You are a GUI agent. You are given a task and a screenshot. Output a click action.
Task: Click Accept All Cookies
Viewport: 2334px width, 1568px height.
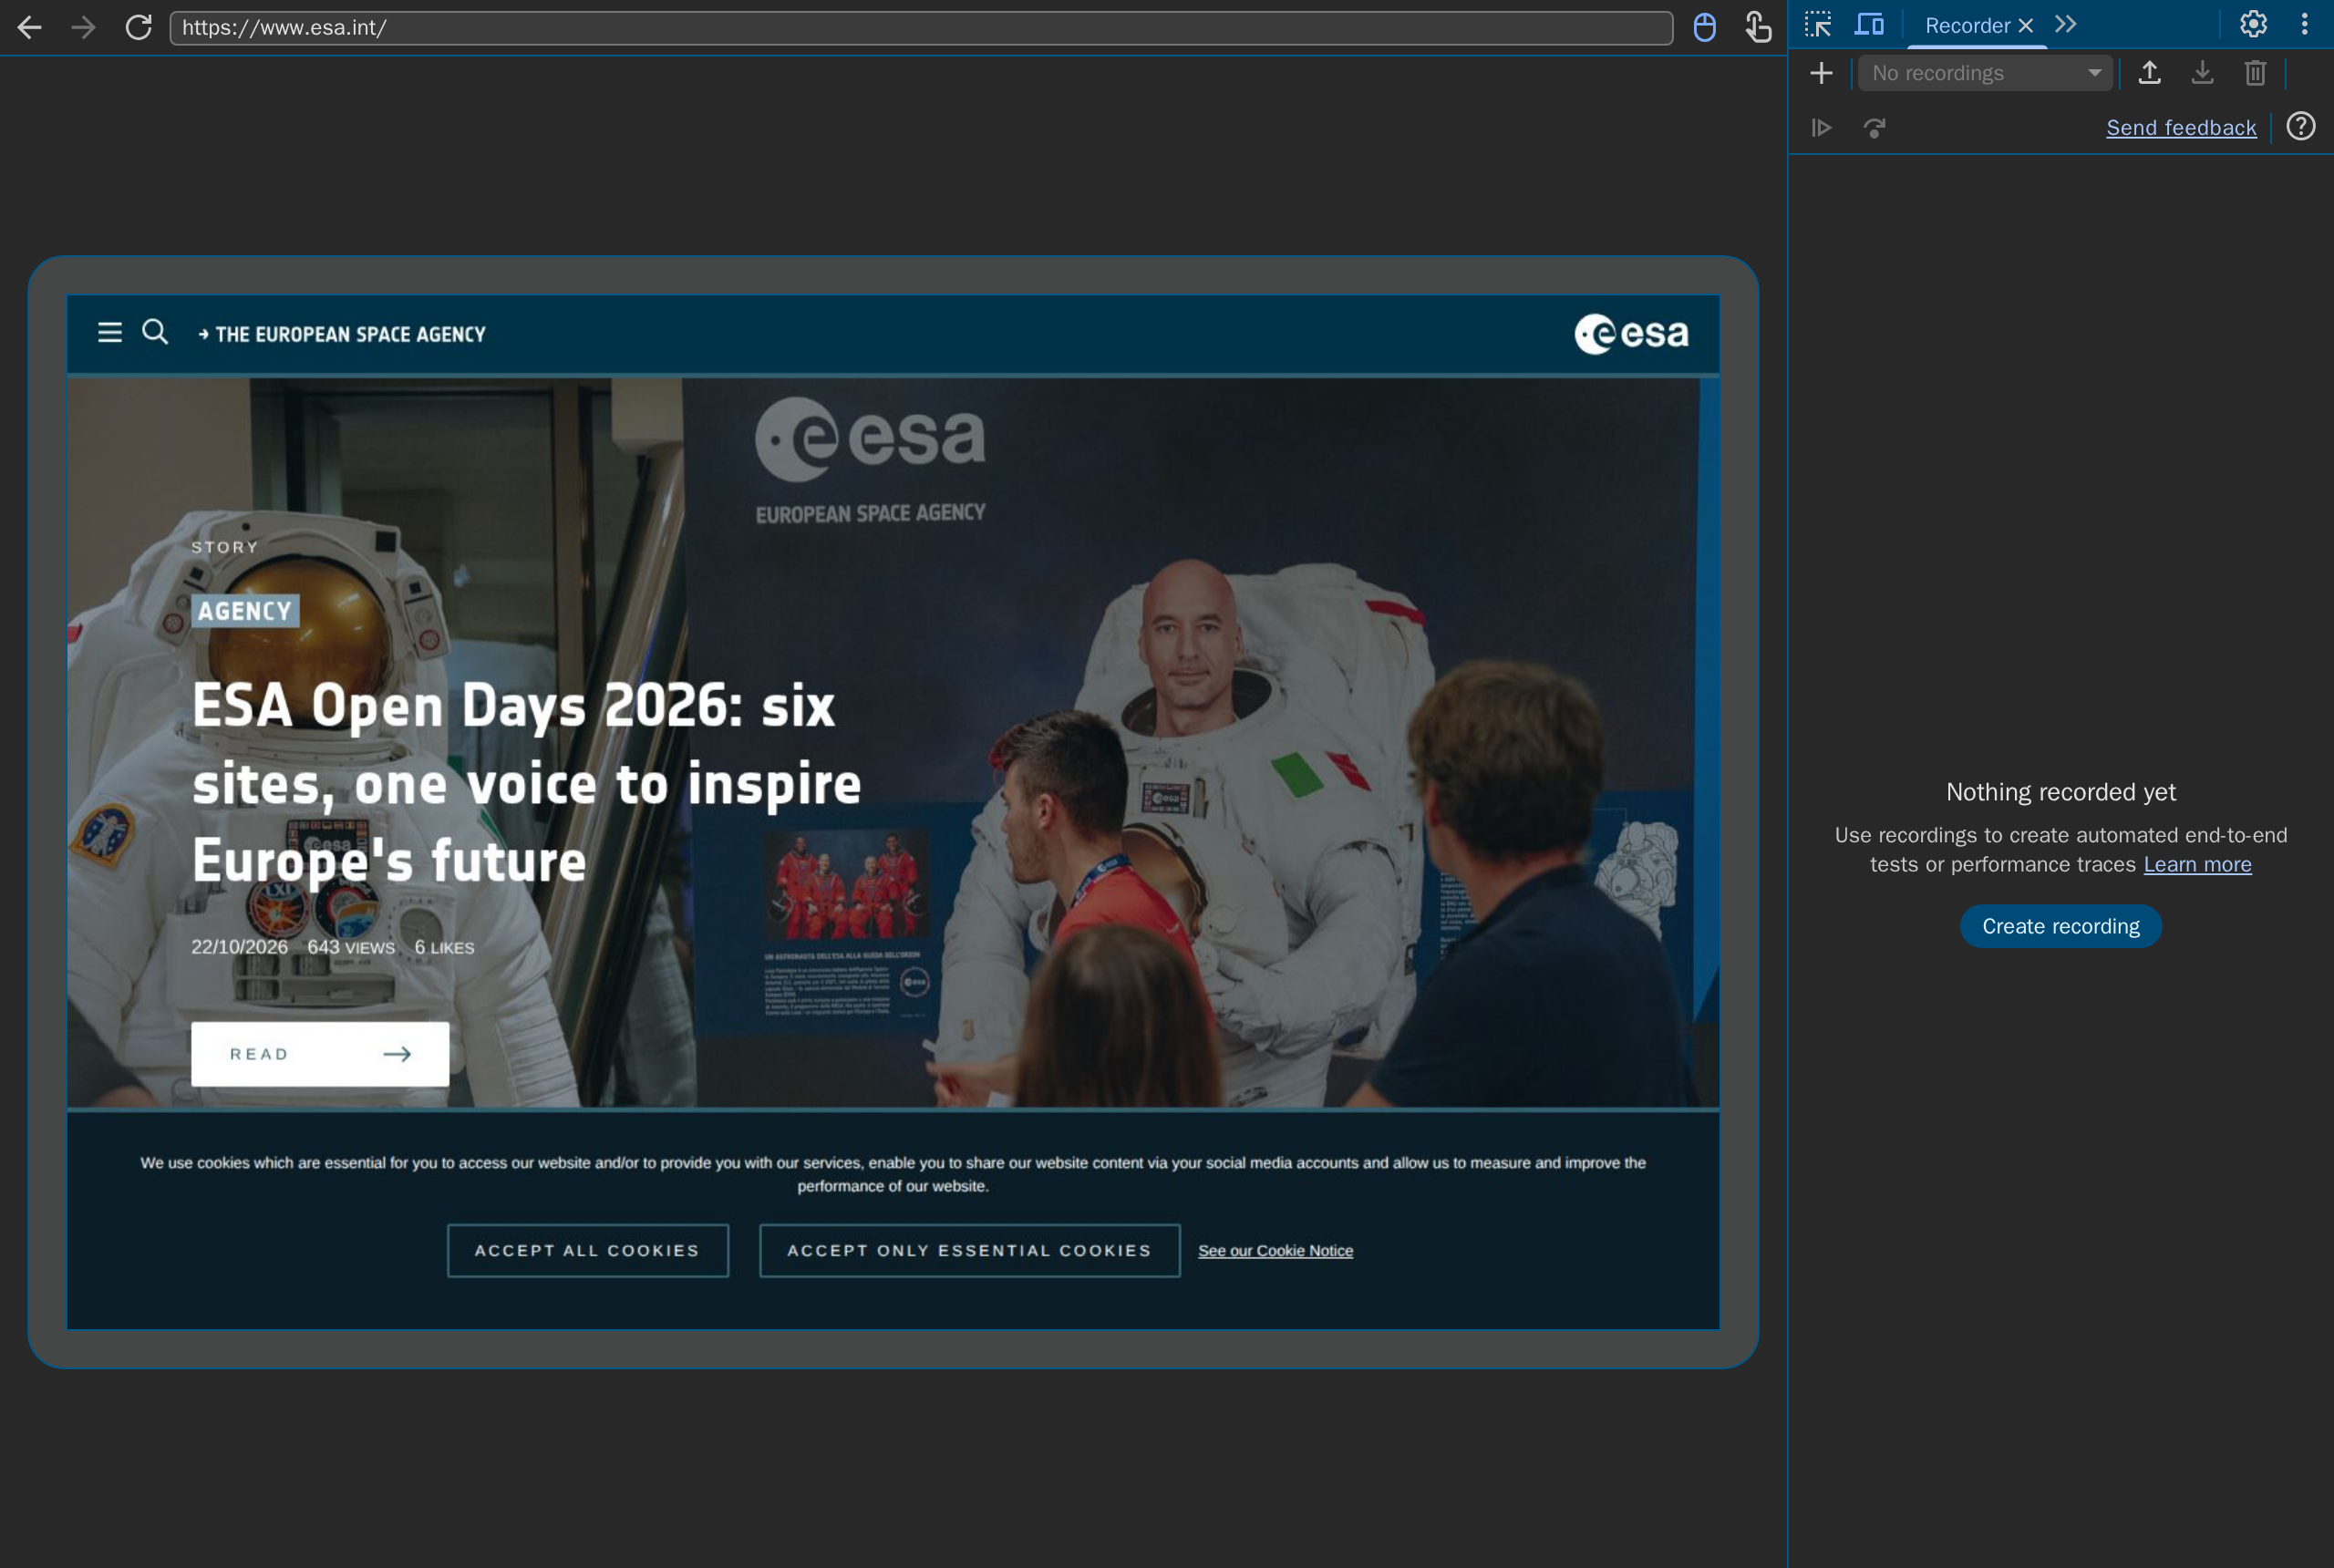click(x=588, y=1251)
